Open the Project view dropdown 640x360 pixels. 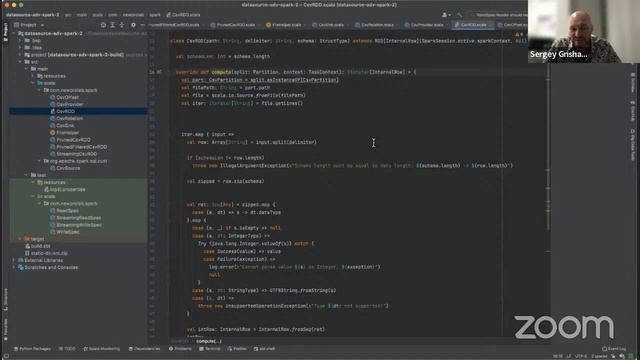29,25
